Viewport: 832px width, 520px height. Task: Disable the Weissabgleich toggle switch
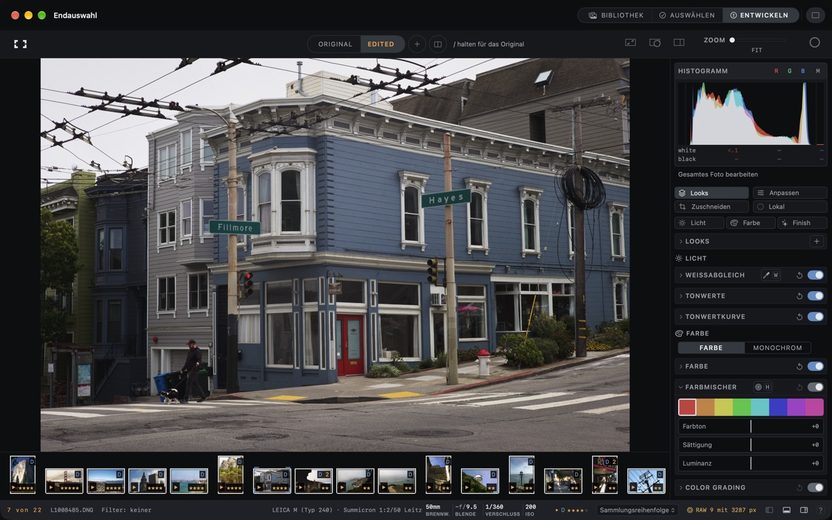[816, 275]
